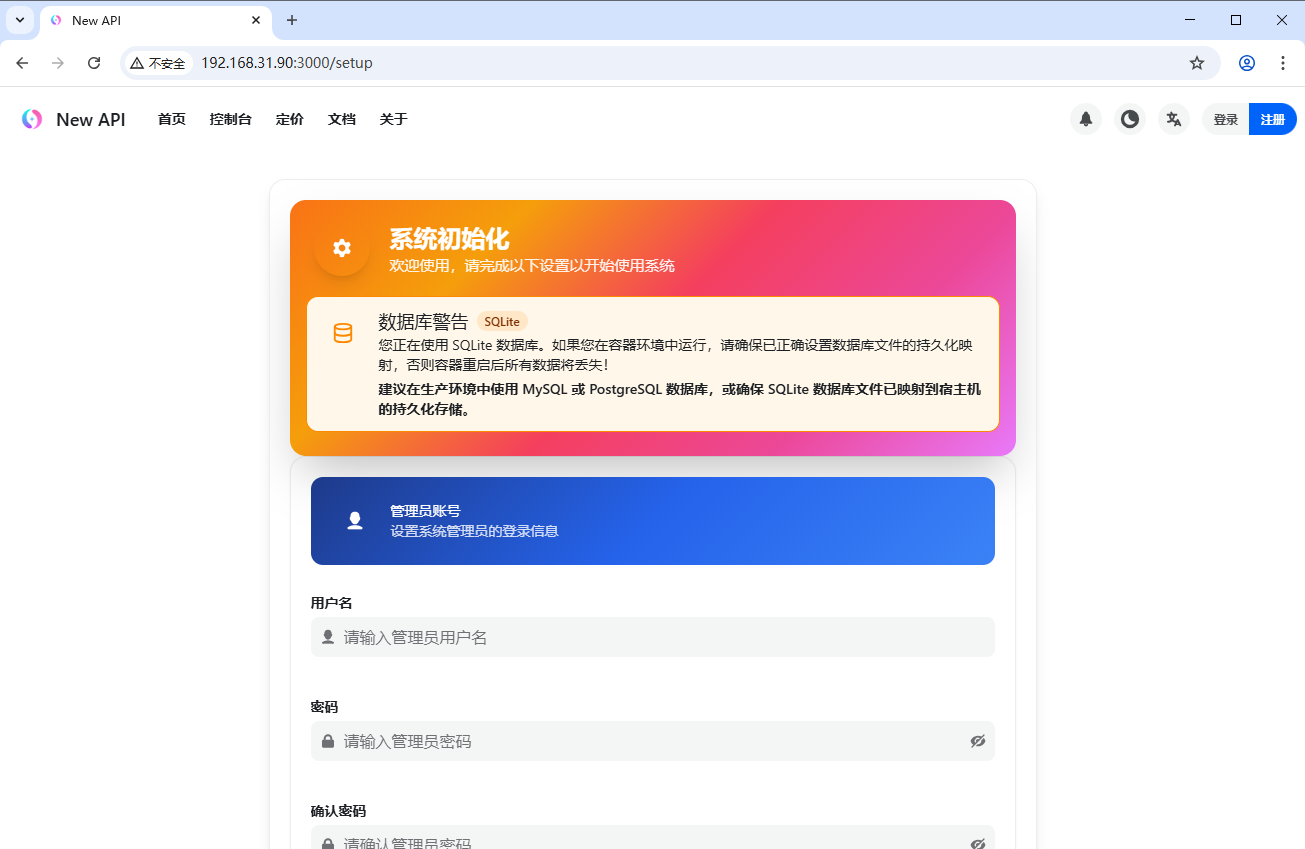Click the 用户名 input field
The height and width of the screenshot is (849, 1305).
[652, 637]
